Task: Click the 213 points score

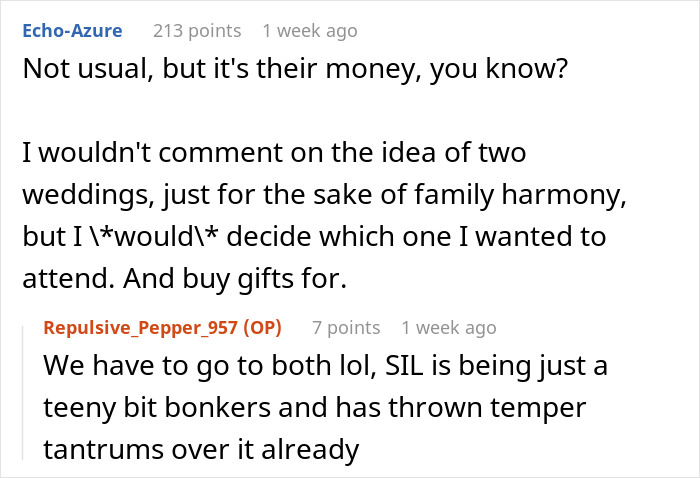Action: [196, 31]
